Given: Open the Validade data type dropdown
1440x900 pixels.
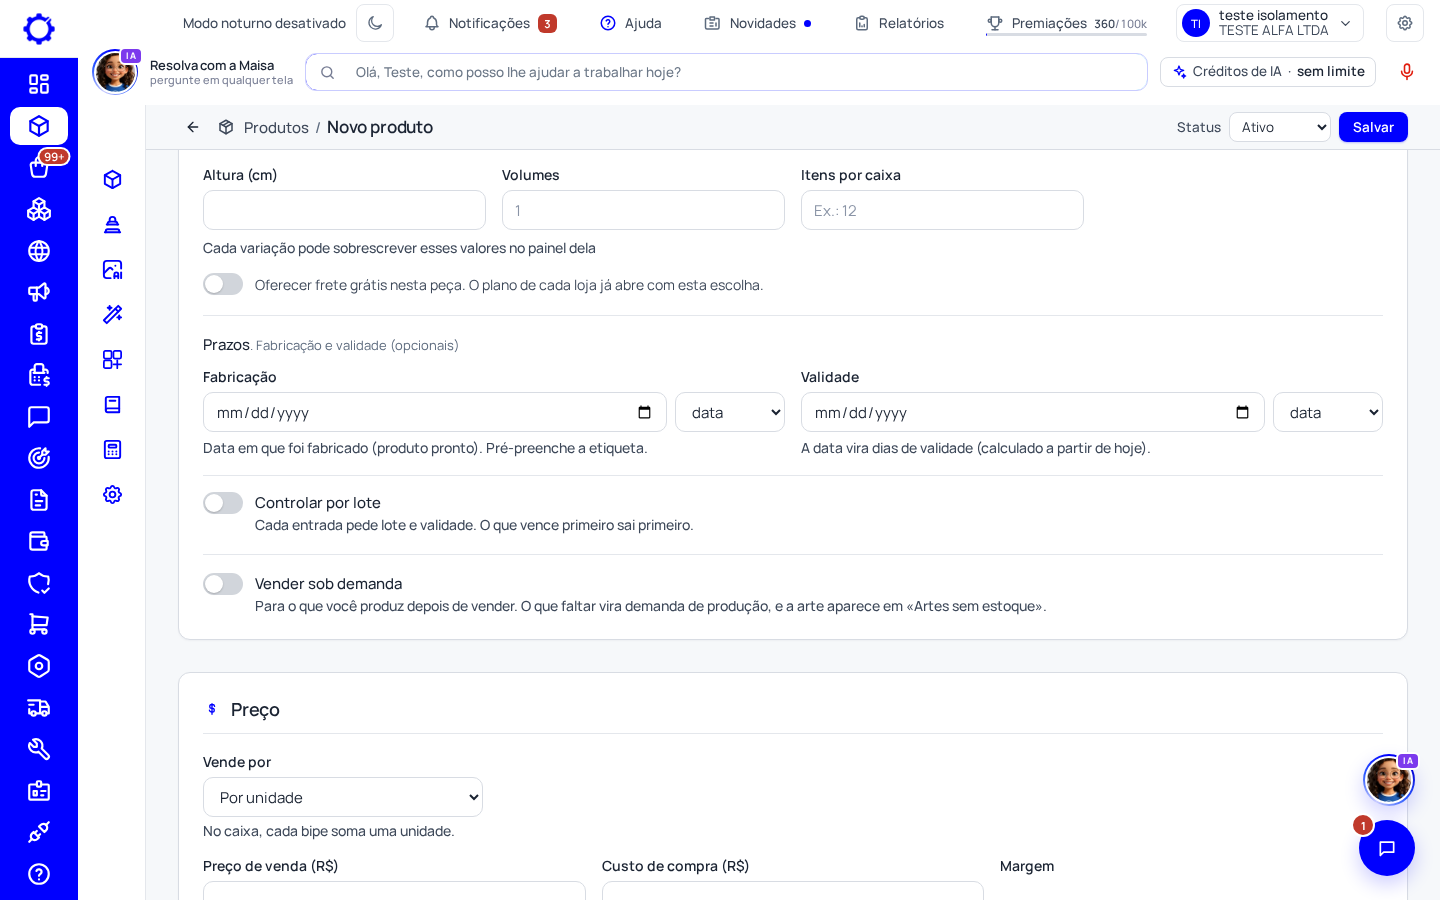Looking at the screenshot, I should coord(1328,412).
